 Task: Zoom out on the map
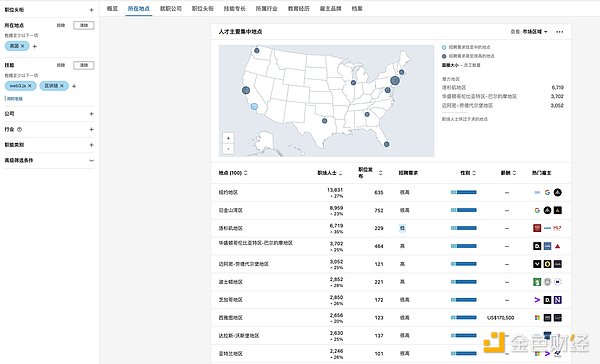tap(228, 149)
